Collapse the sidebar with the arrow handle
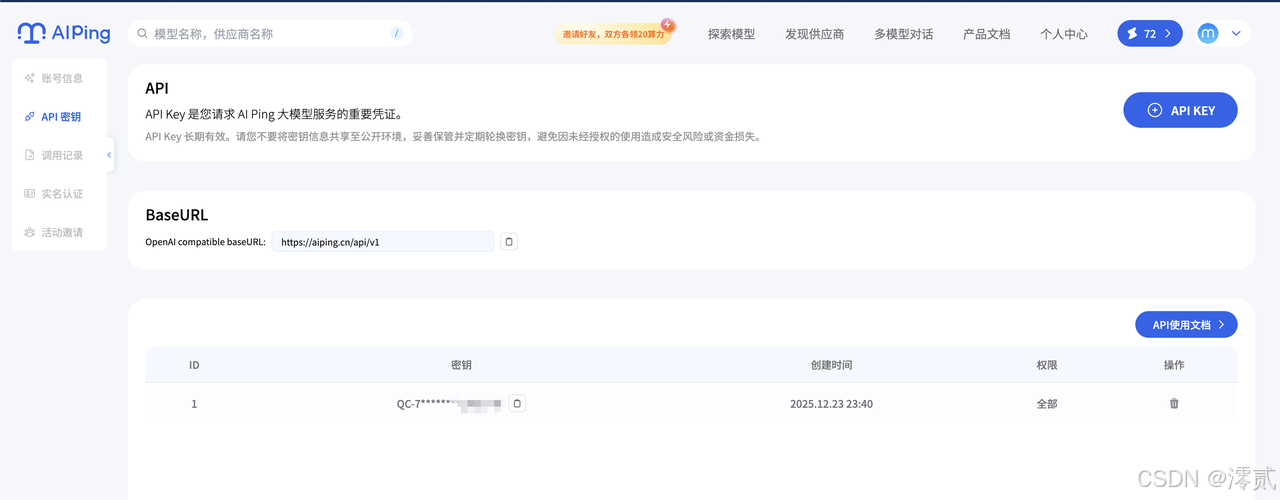1280x500 pixels. coord(109,155)
